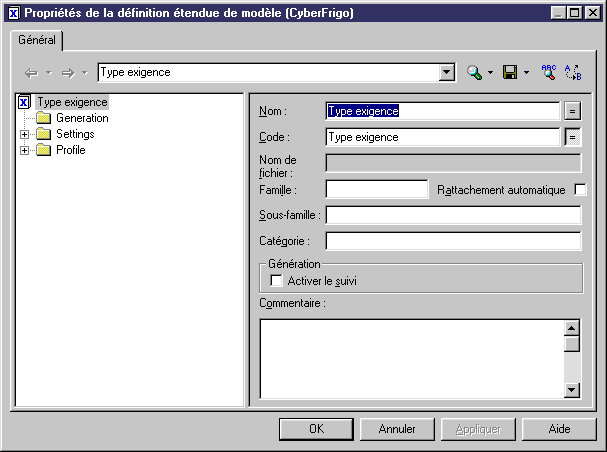
Task: Click into the Famille input field
Action: coord(376,189)
